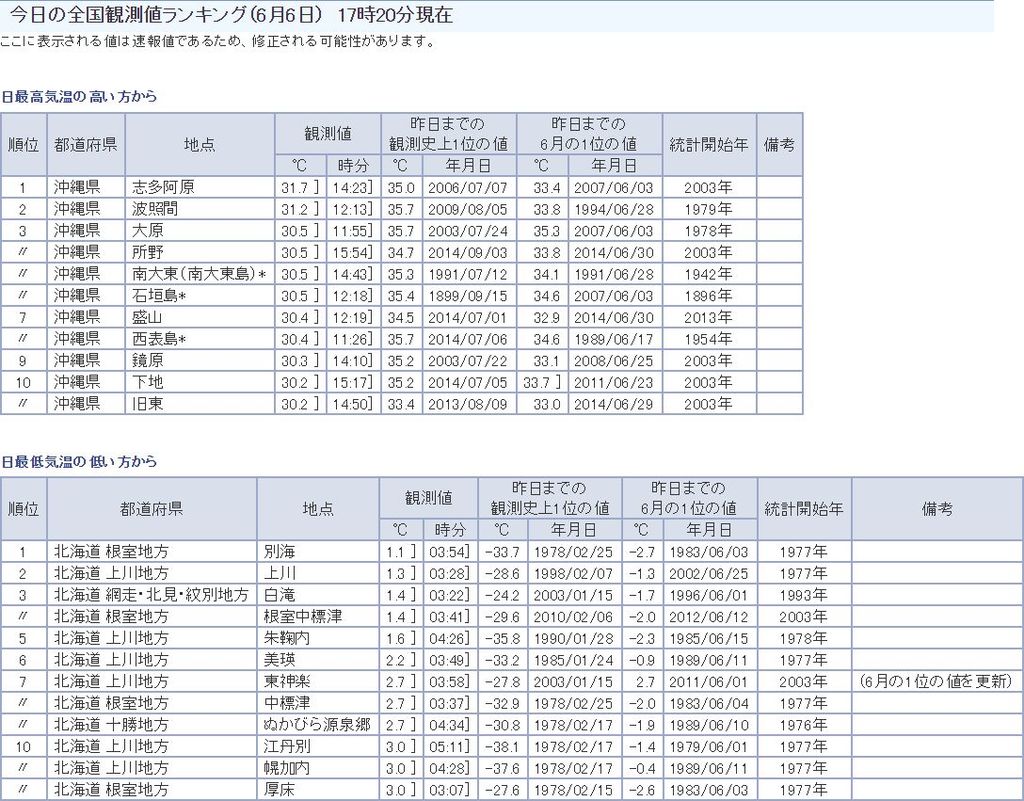Screen dimensions: 1024x801
Task: Open the 厚床 station entry
Action: (x=279, y=789)
